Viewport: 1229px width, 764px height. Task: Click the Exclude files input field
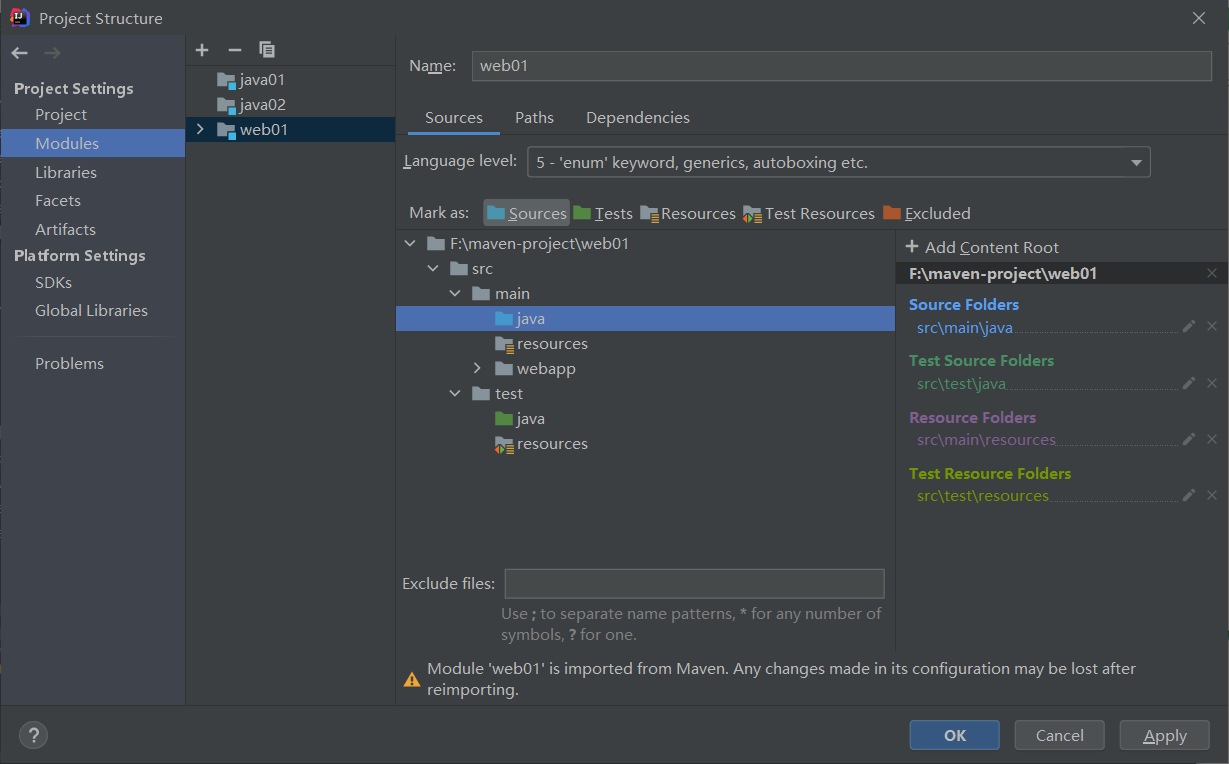pos(694,584)
